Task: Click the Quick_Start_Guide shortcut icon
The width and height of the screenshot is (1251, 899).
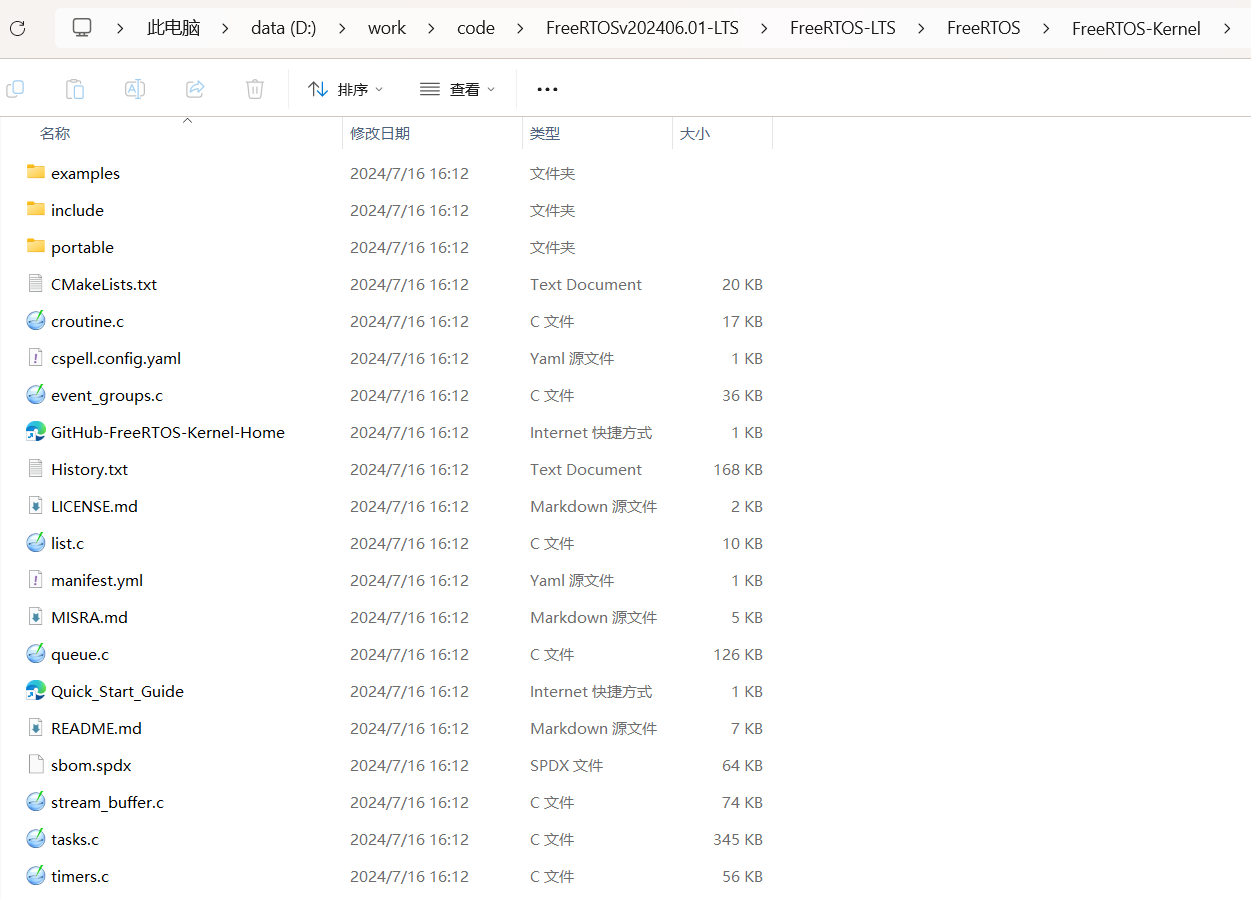Action: 36,690
